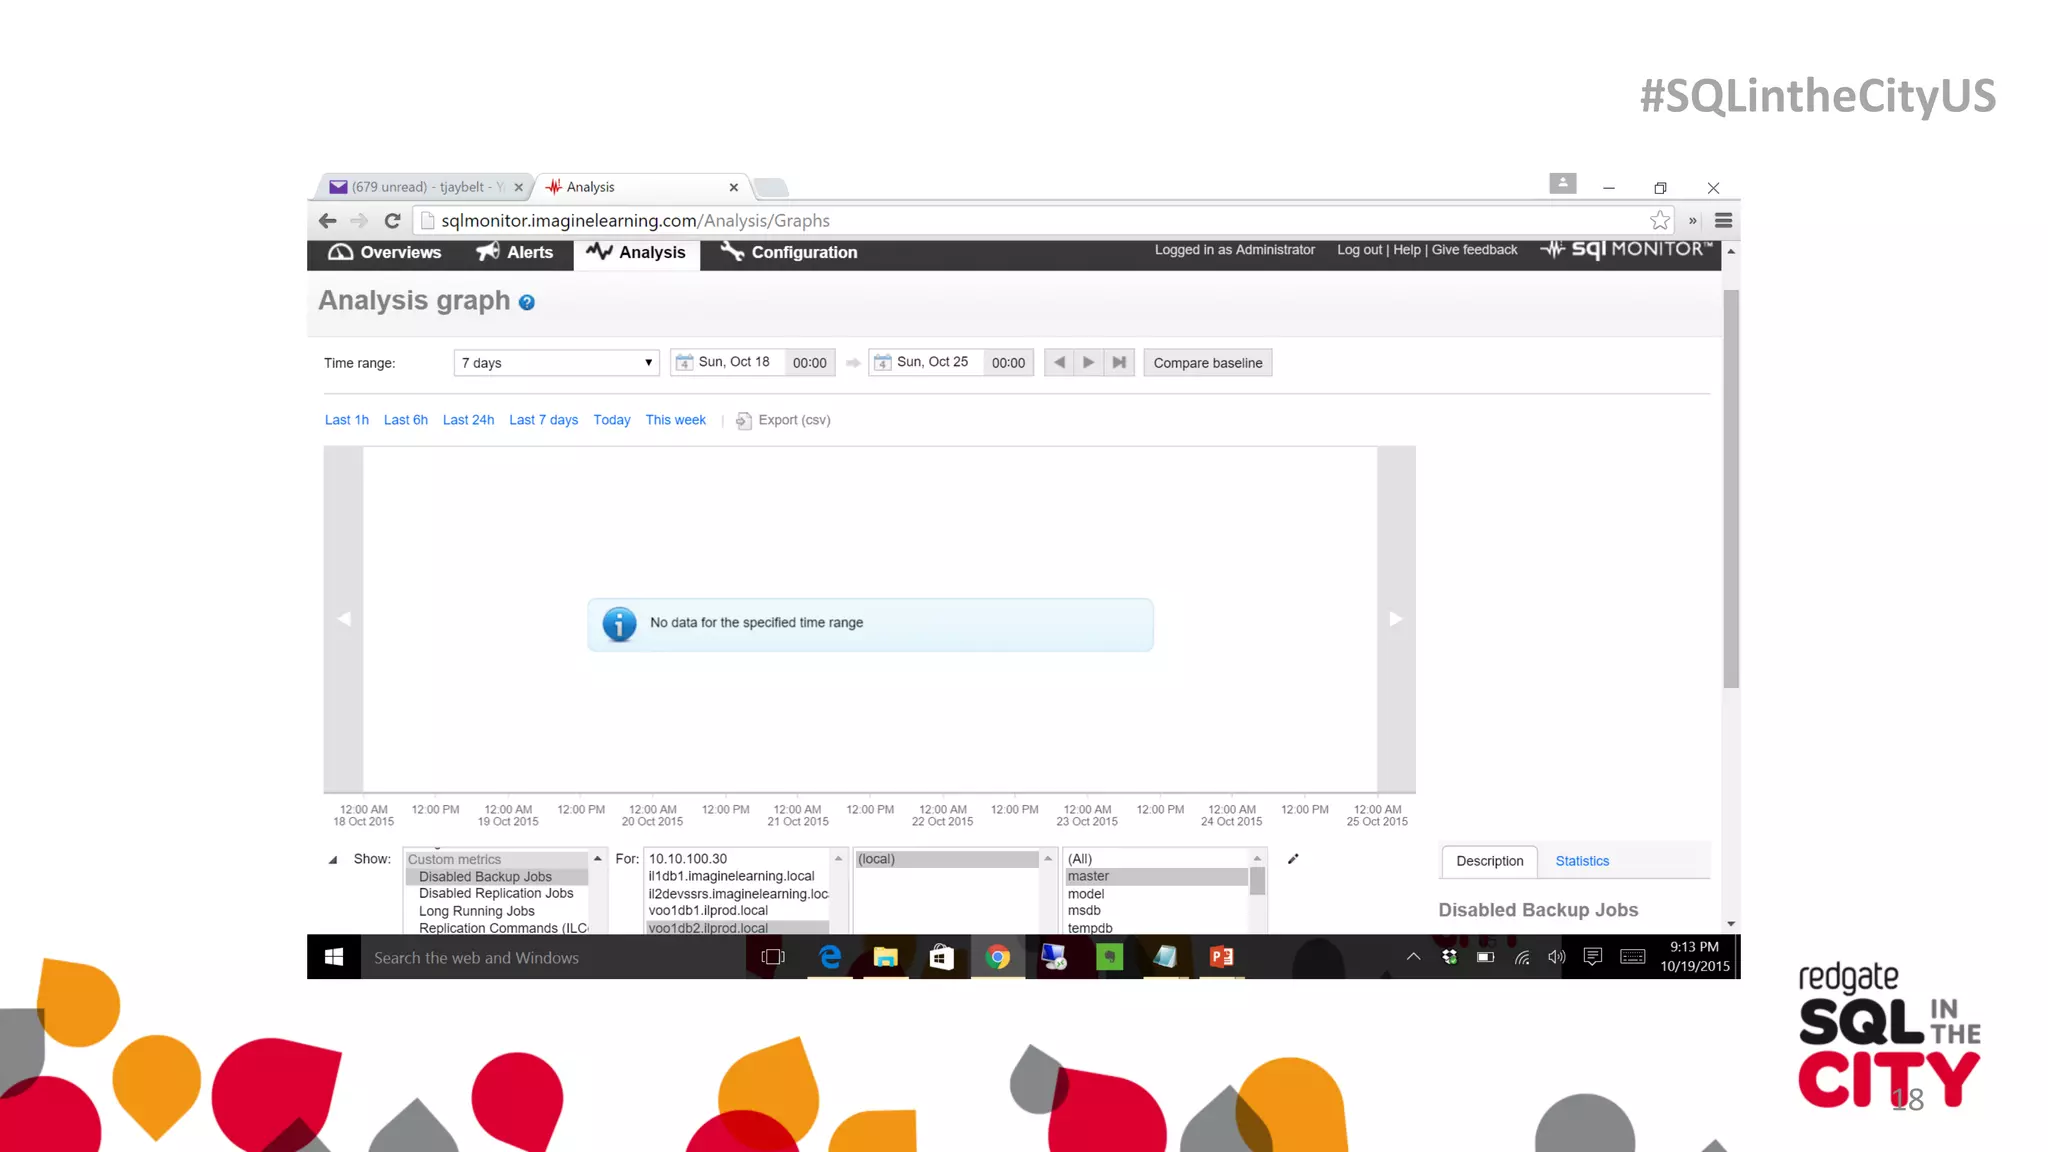The width and height of the screenshot is (2048, 1152).
Task: Collapse the Show metrics section triangle
Action: [333, 860]
